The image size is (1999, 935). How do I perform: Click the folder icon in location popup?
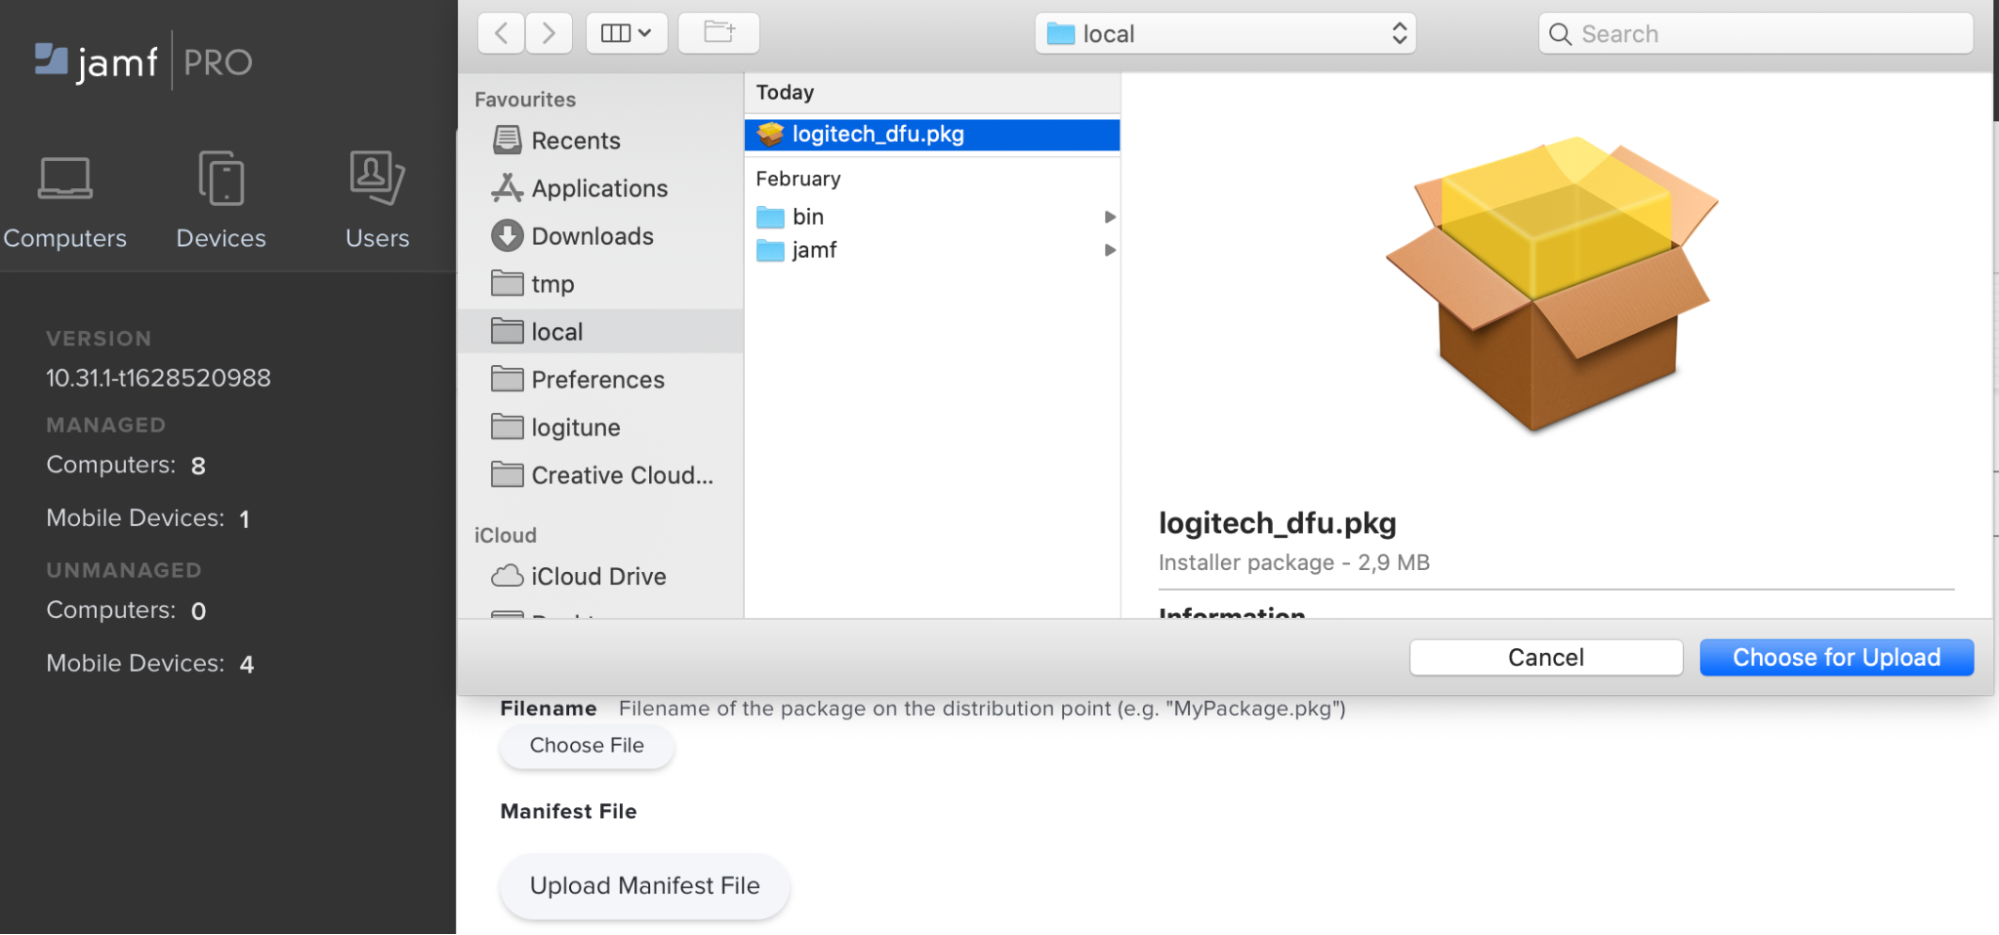click(1060, 34)
